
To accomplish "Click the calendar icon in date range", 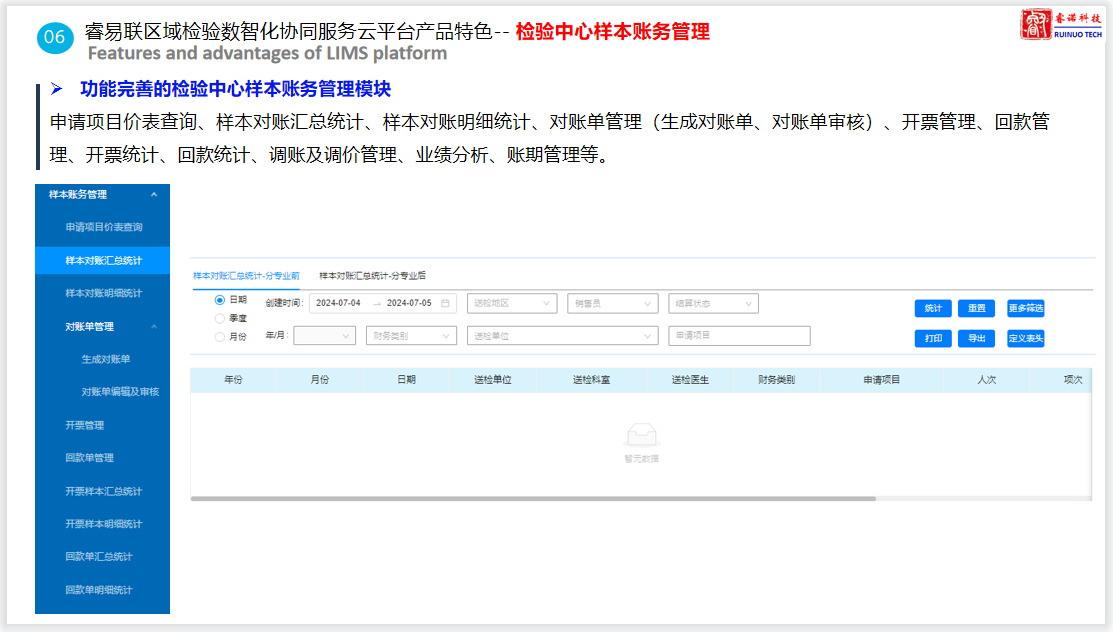I will point(445,303).
